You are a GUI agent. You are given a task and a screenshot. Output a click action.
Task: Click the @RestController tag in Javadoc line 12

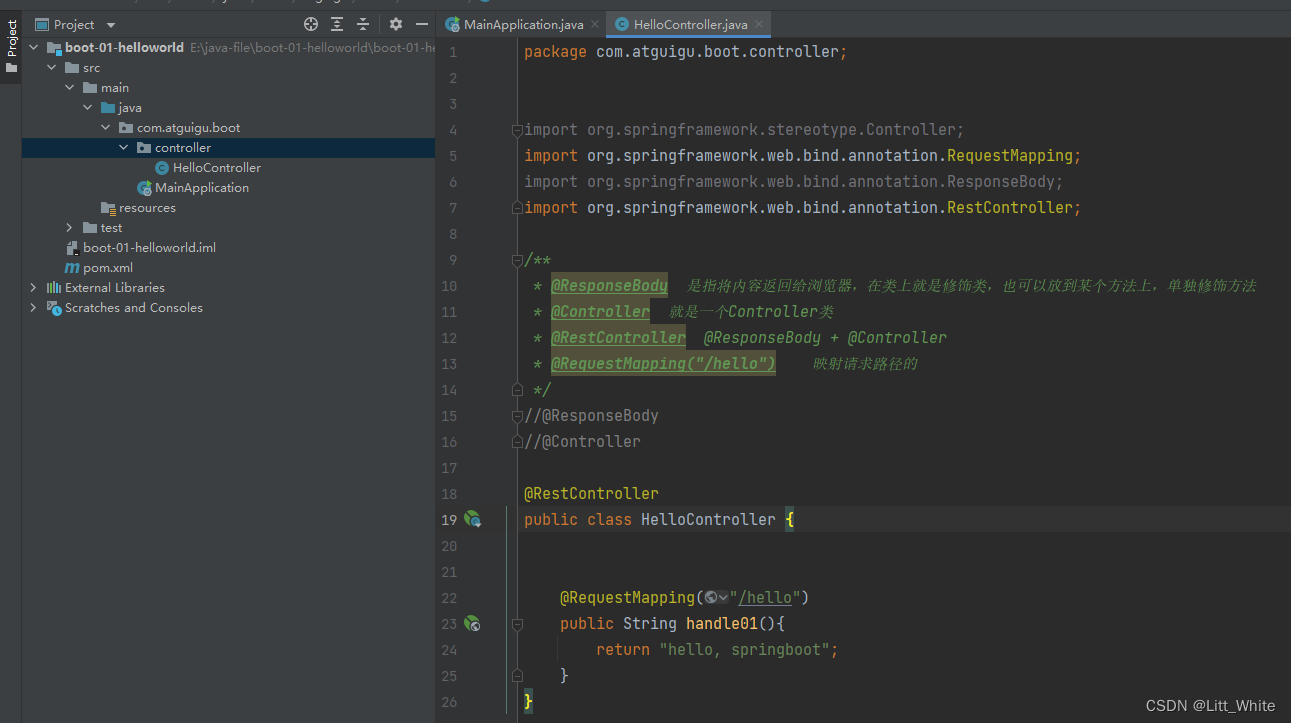point(618,337)
